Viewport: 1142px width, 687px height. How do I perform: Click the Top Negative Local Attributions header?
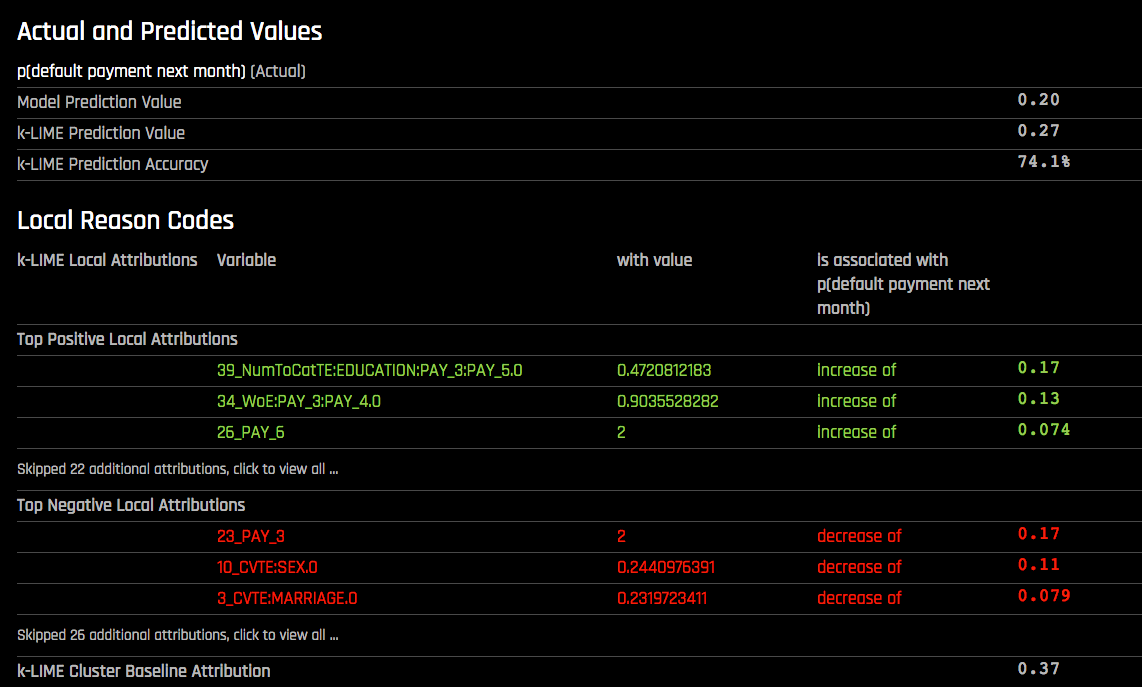click(x=131, y=506)
